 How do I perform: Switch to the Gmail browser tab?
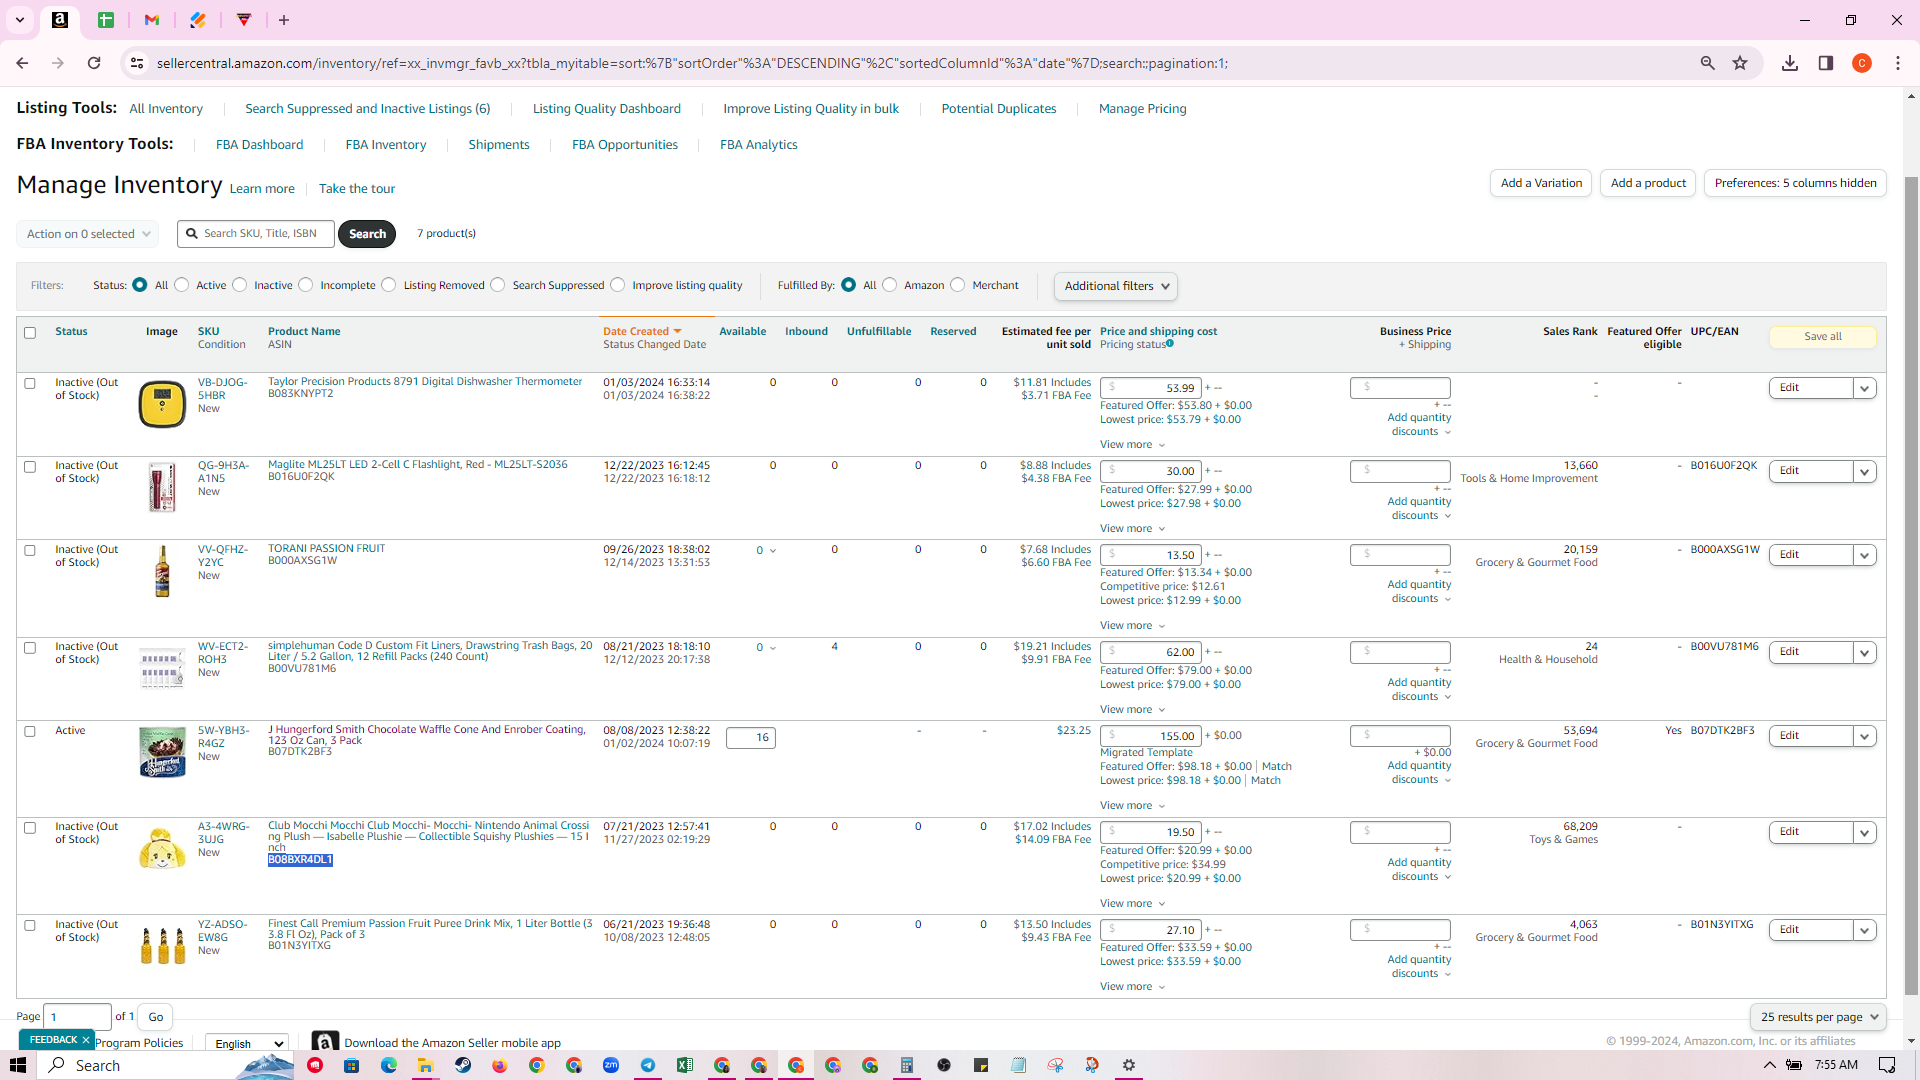tap(152, 20)
